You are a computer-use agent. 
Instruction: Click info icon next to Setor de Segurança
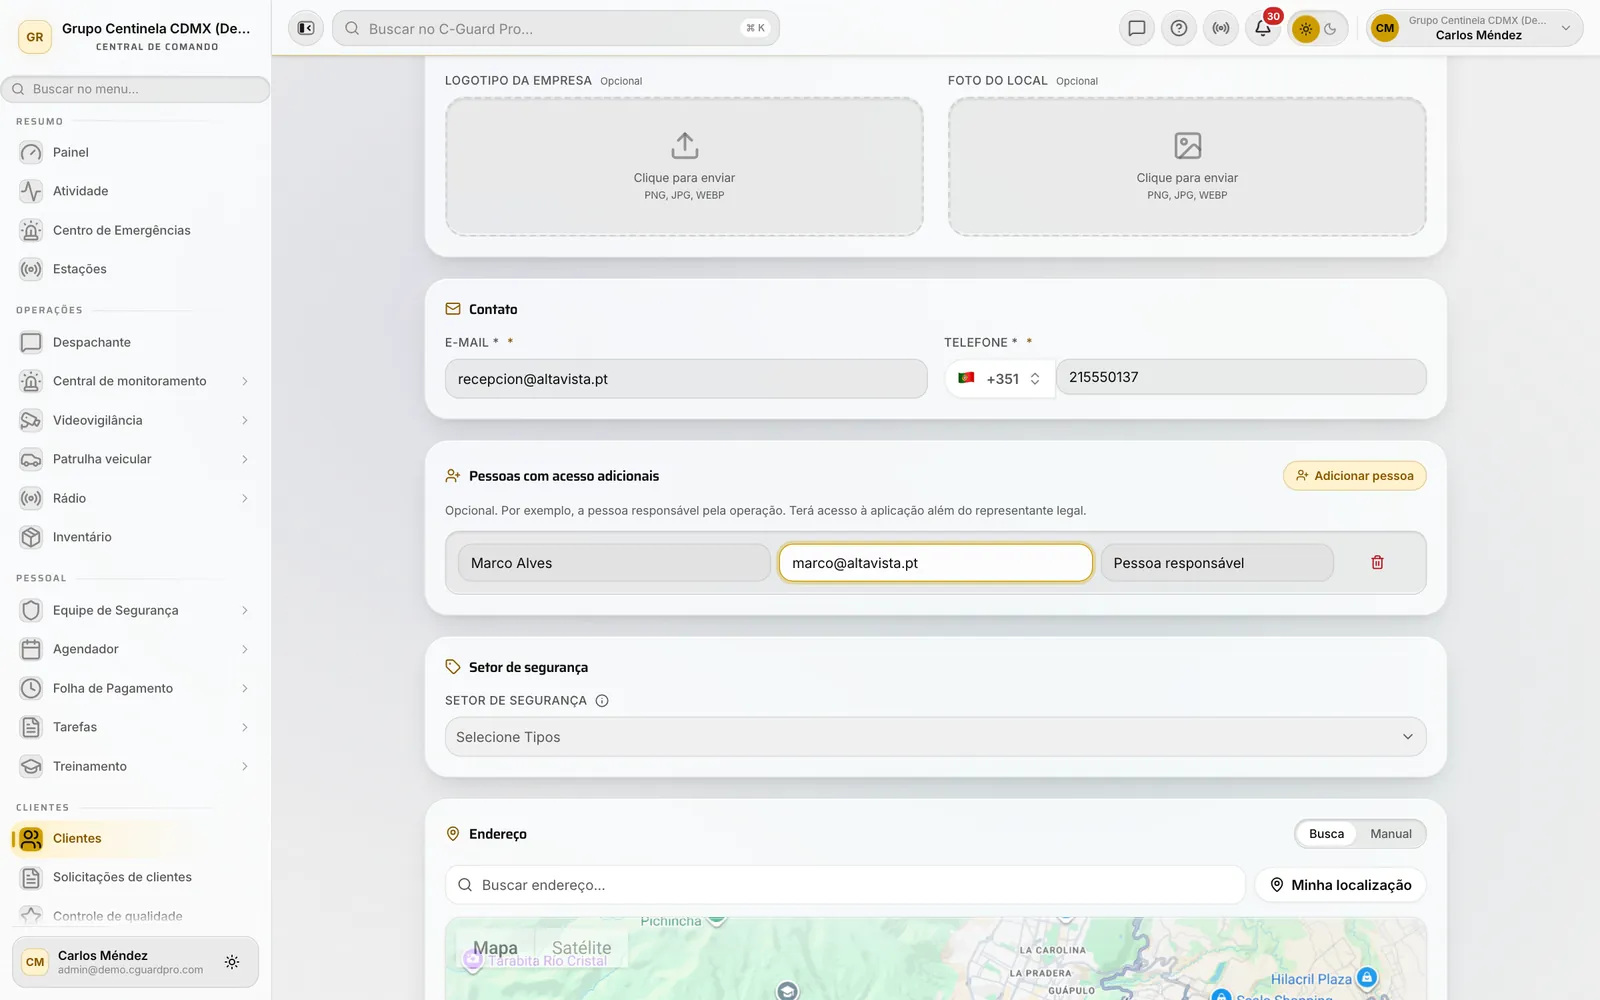[602, 701]
